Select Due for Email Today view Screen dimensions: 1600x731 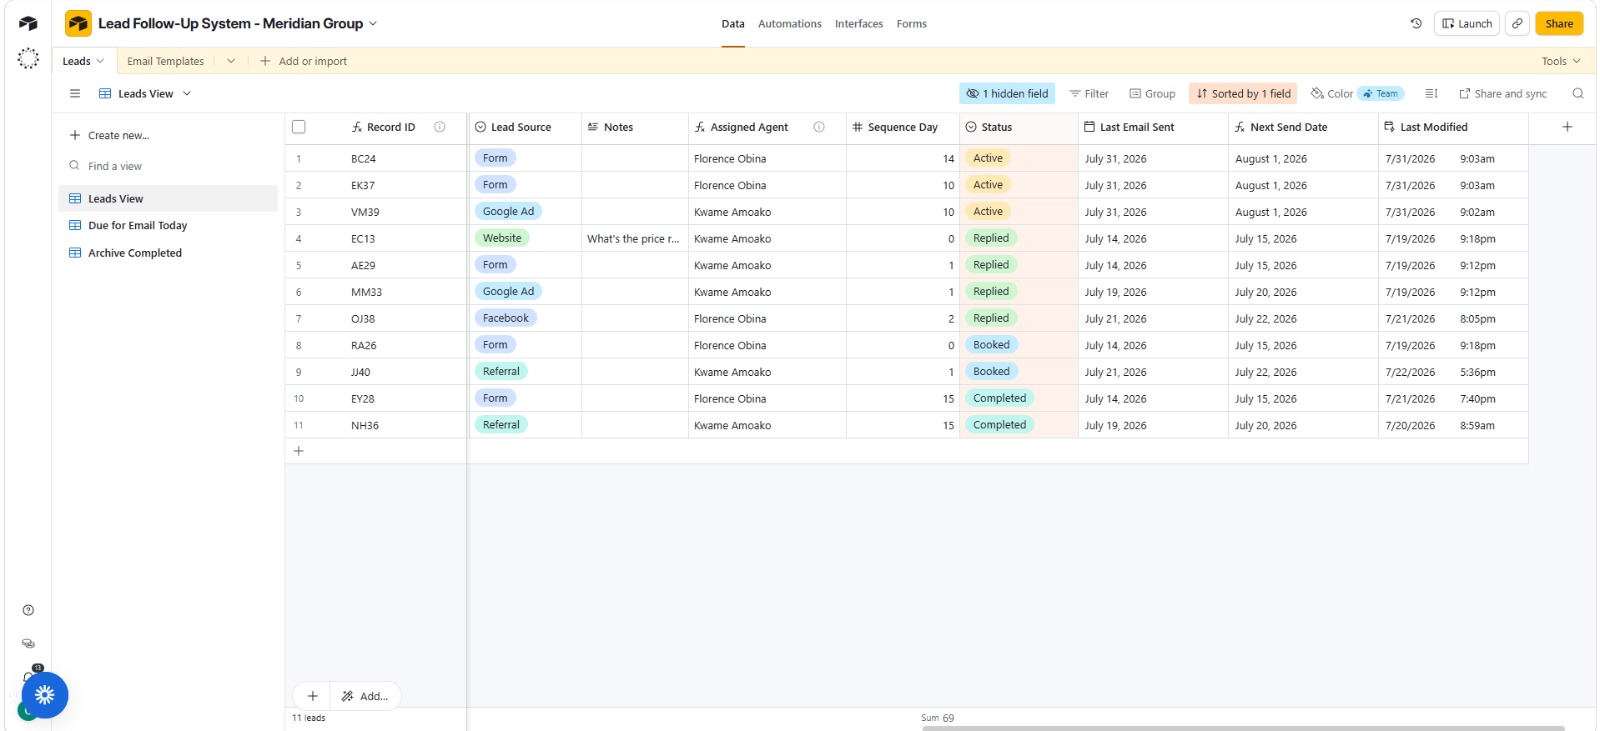tap(168, 225)
